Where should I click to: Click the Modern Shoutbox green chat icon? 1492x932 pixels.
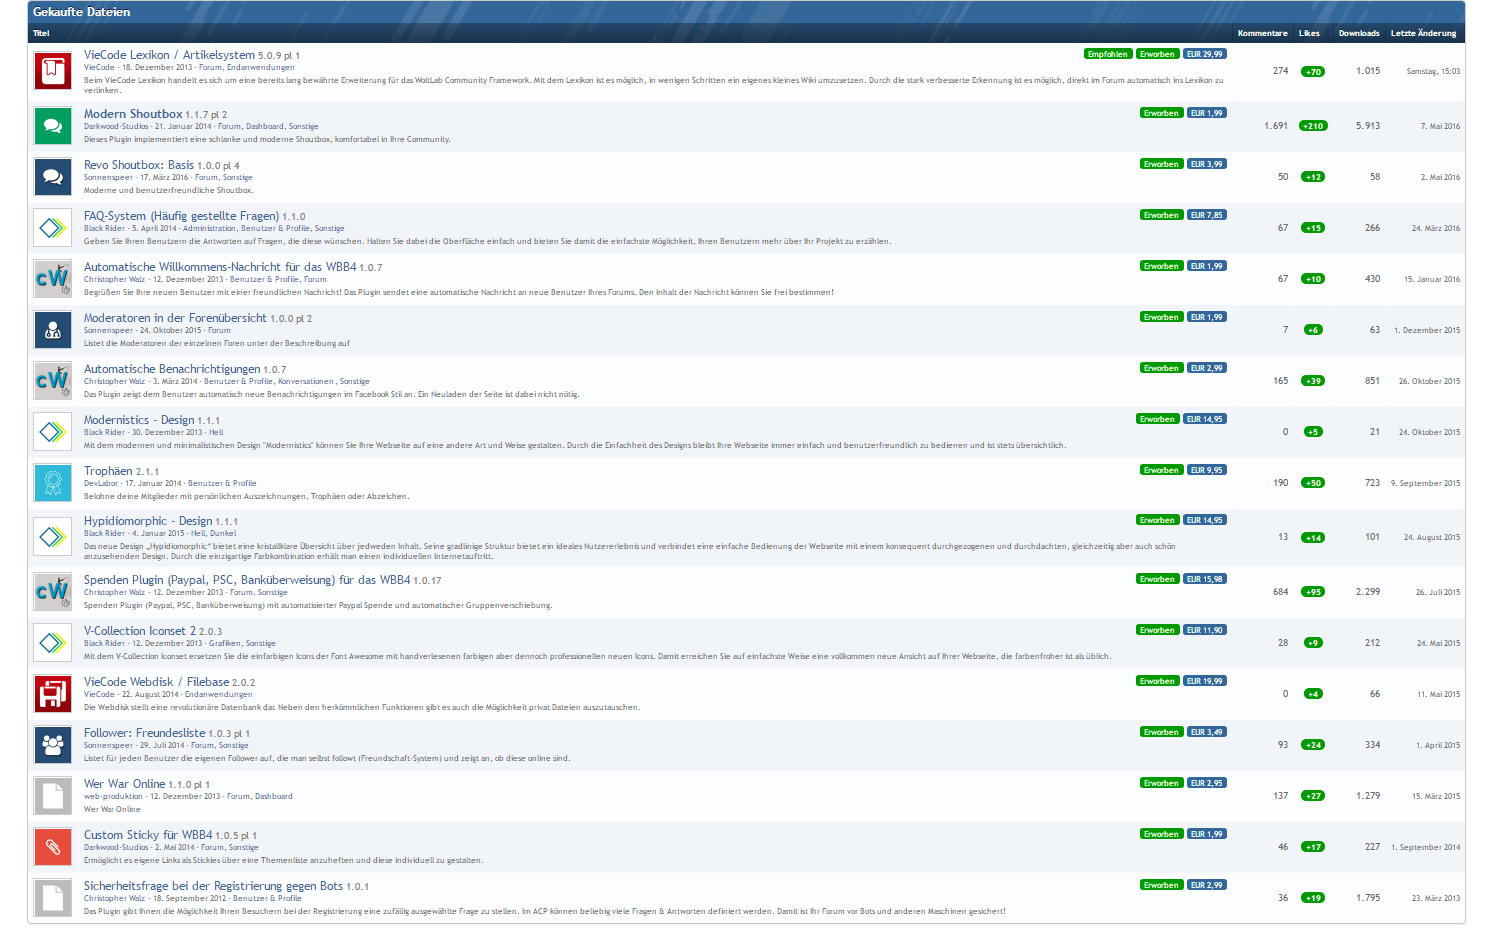[53, 126]
